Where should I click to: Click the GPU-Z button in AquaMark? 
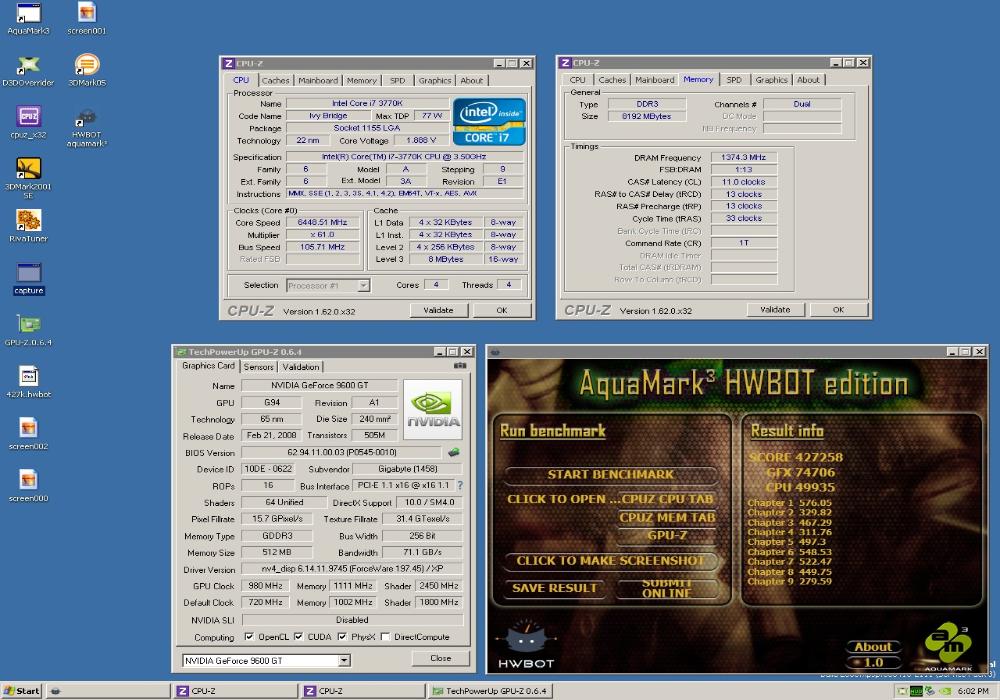pos(667,536)
